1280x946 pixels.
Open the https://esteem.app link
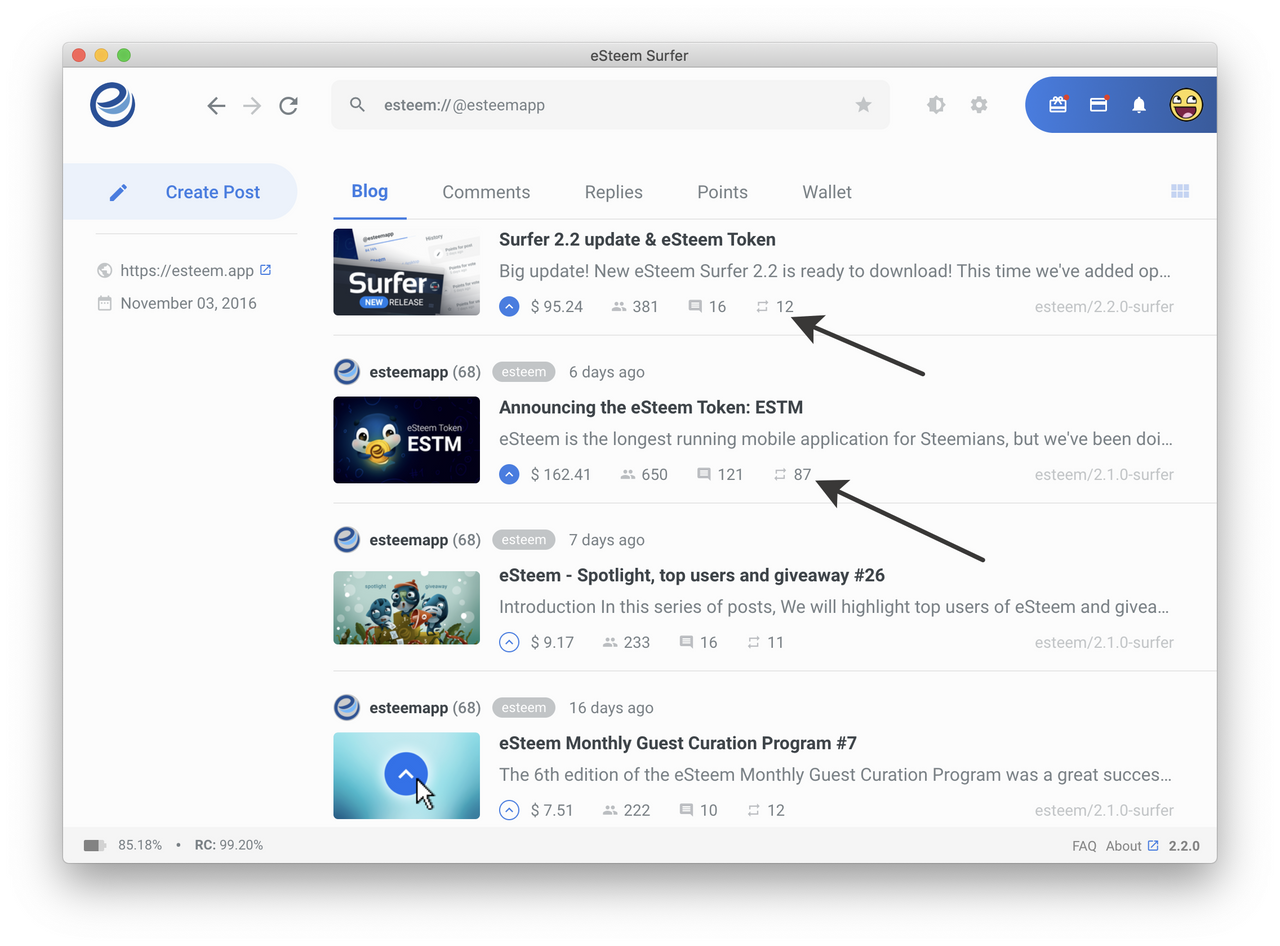tap(187, 270)
